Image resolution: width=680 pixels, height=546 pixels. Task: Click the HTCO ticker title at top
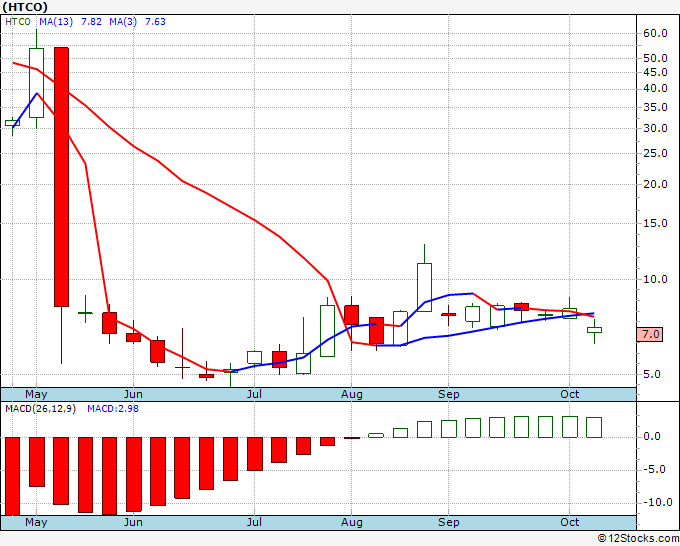[25, 7]
